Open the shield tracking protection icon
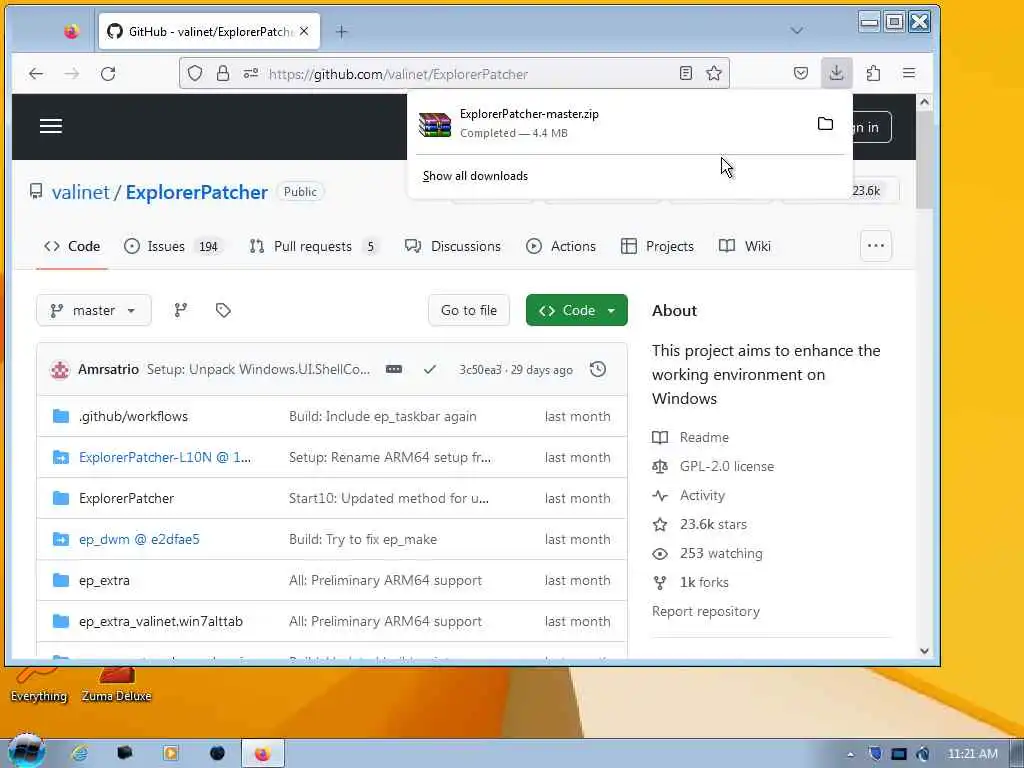The height and width of the screenshot is (768, 1024). point(195,74)
